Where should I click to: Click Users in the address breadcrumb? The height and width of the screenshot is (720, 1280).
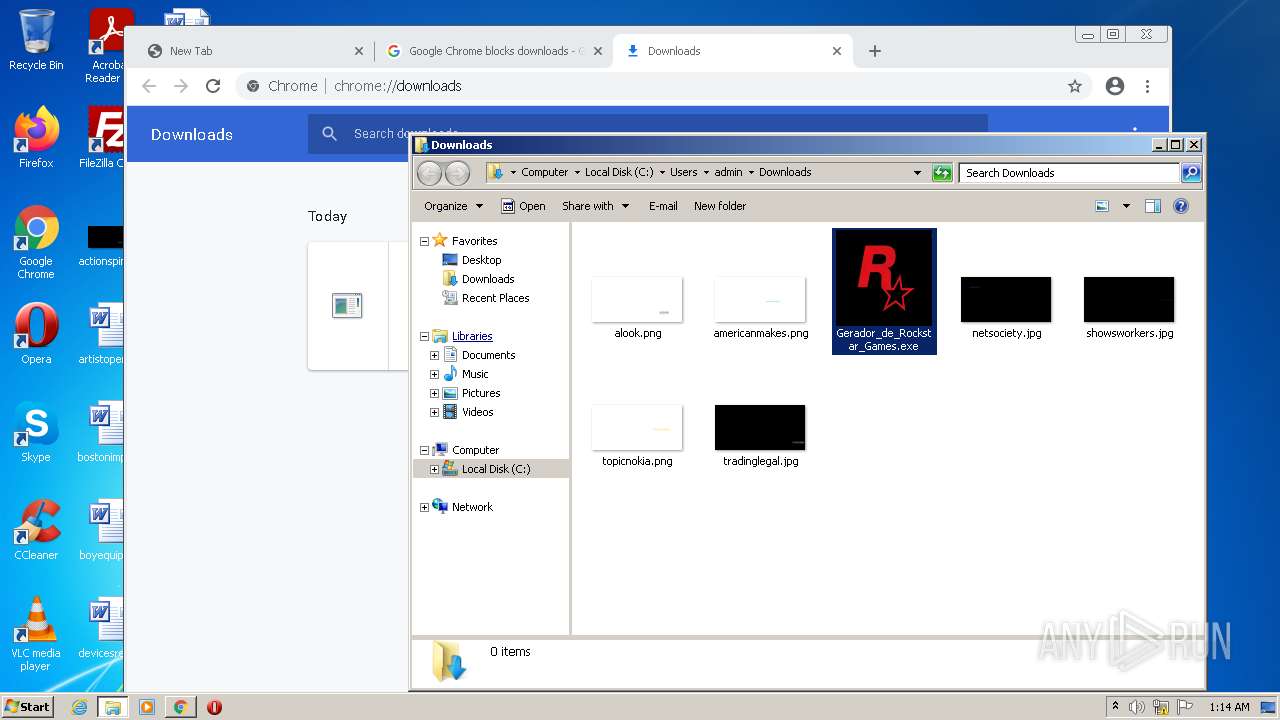click(684, 172)
